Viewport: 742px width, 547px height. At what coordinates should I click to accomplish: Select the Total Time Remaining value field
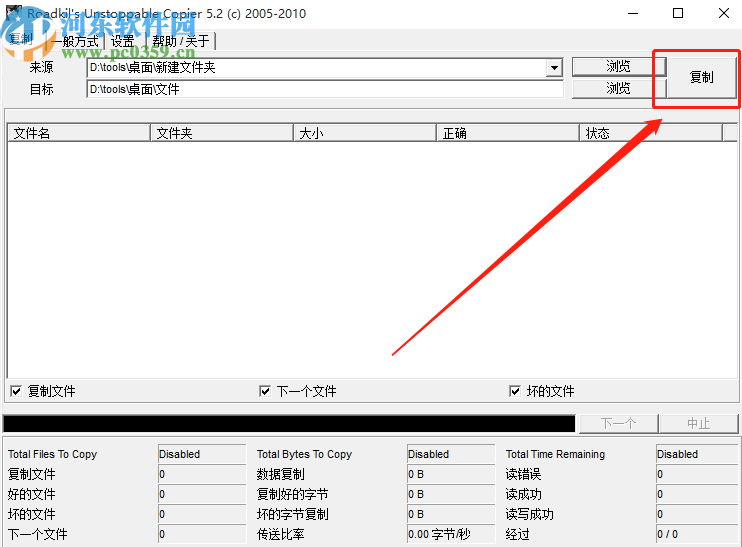(697, 454)
